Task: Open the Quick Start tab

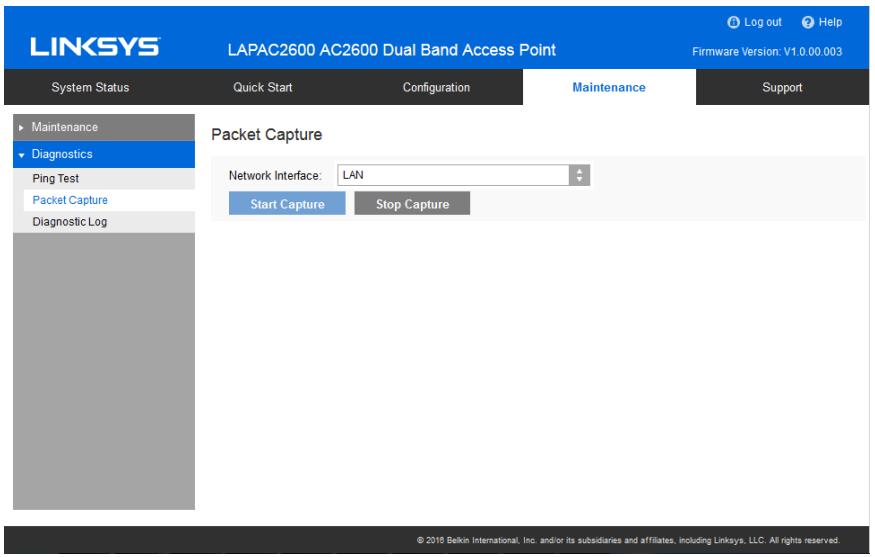Action: [x=263, y=88]
